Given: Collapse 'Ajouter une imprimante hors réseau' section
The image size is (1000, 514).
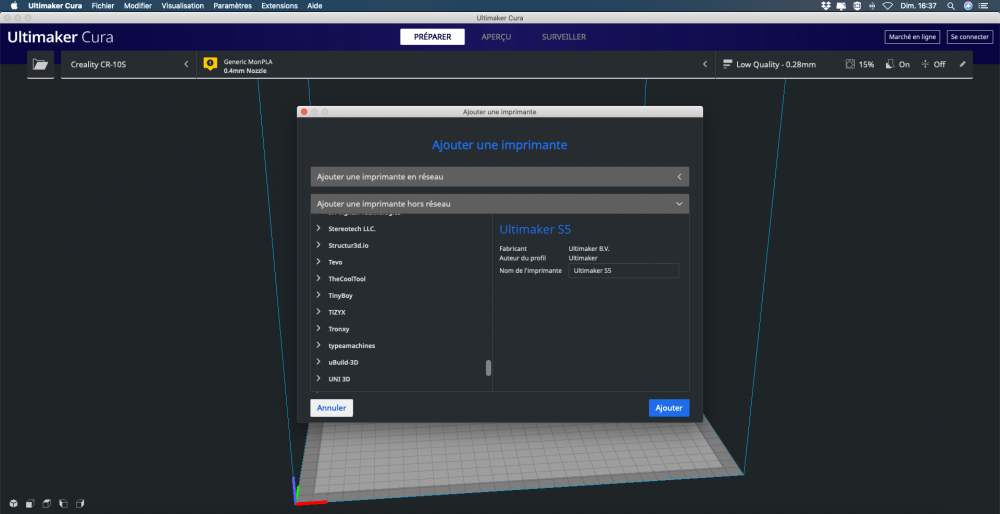Looking at the screenshot, I should [x=499, y=204].
